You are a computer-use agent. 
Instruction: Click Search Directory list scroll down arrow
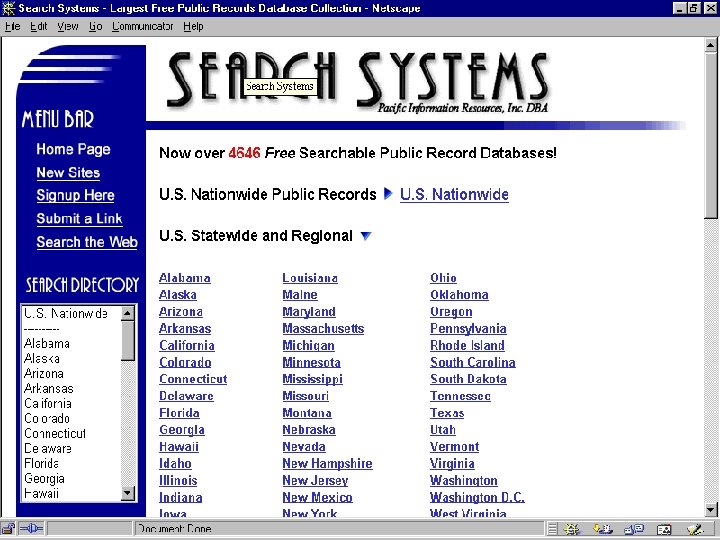coord(128,493)
